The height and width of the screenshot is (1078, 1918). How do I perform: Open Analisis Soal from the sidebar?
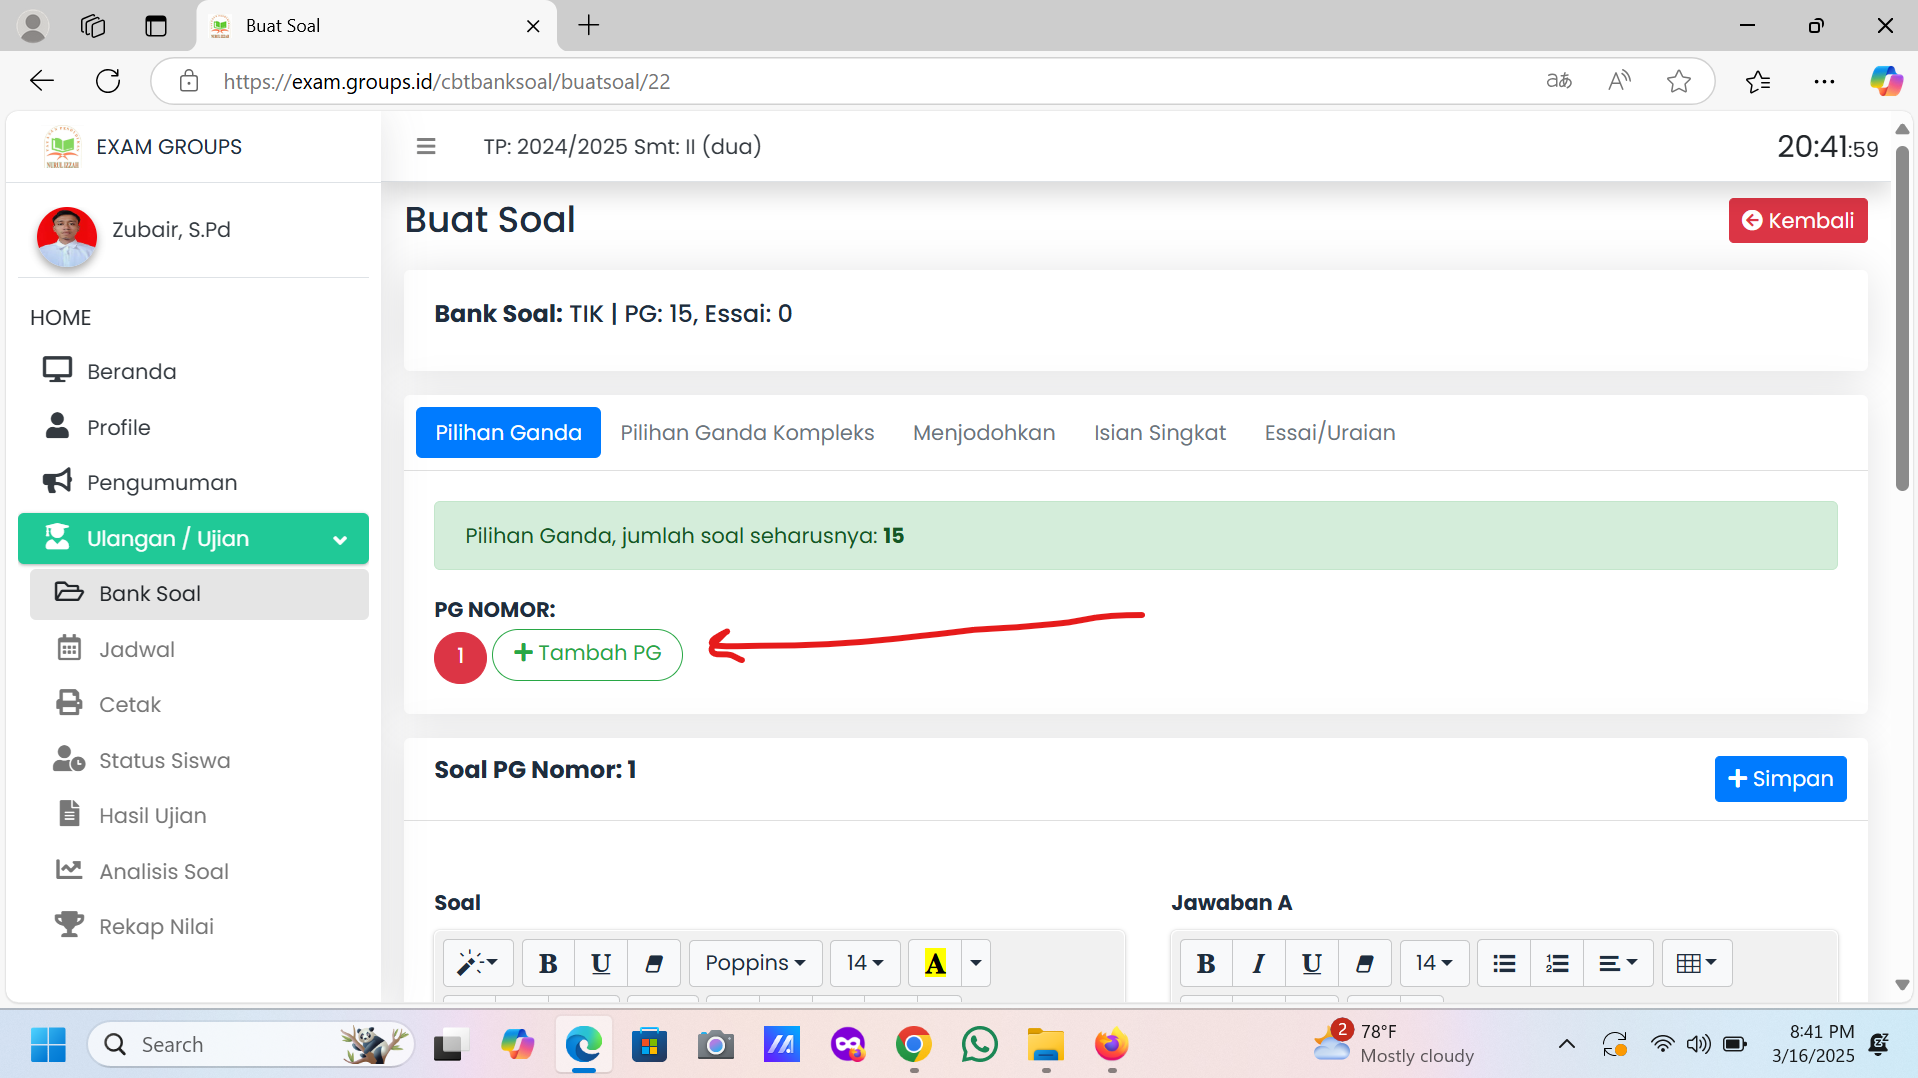(164, 871)
